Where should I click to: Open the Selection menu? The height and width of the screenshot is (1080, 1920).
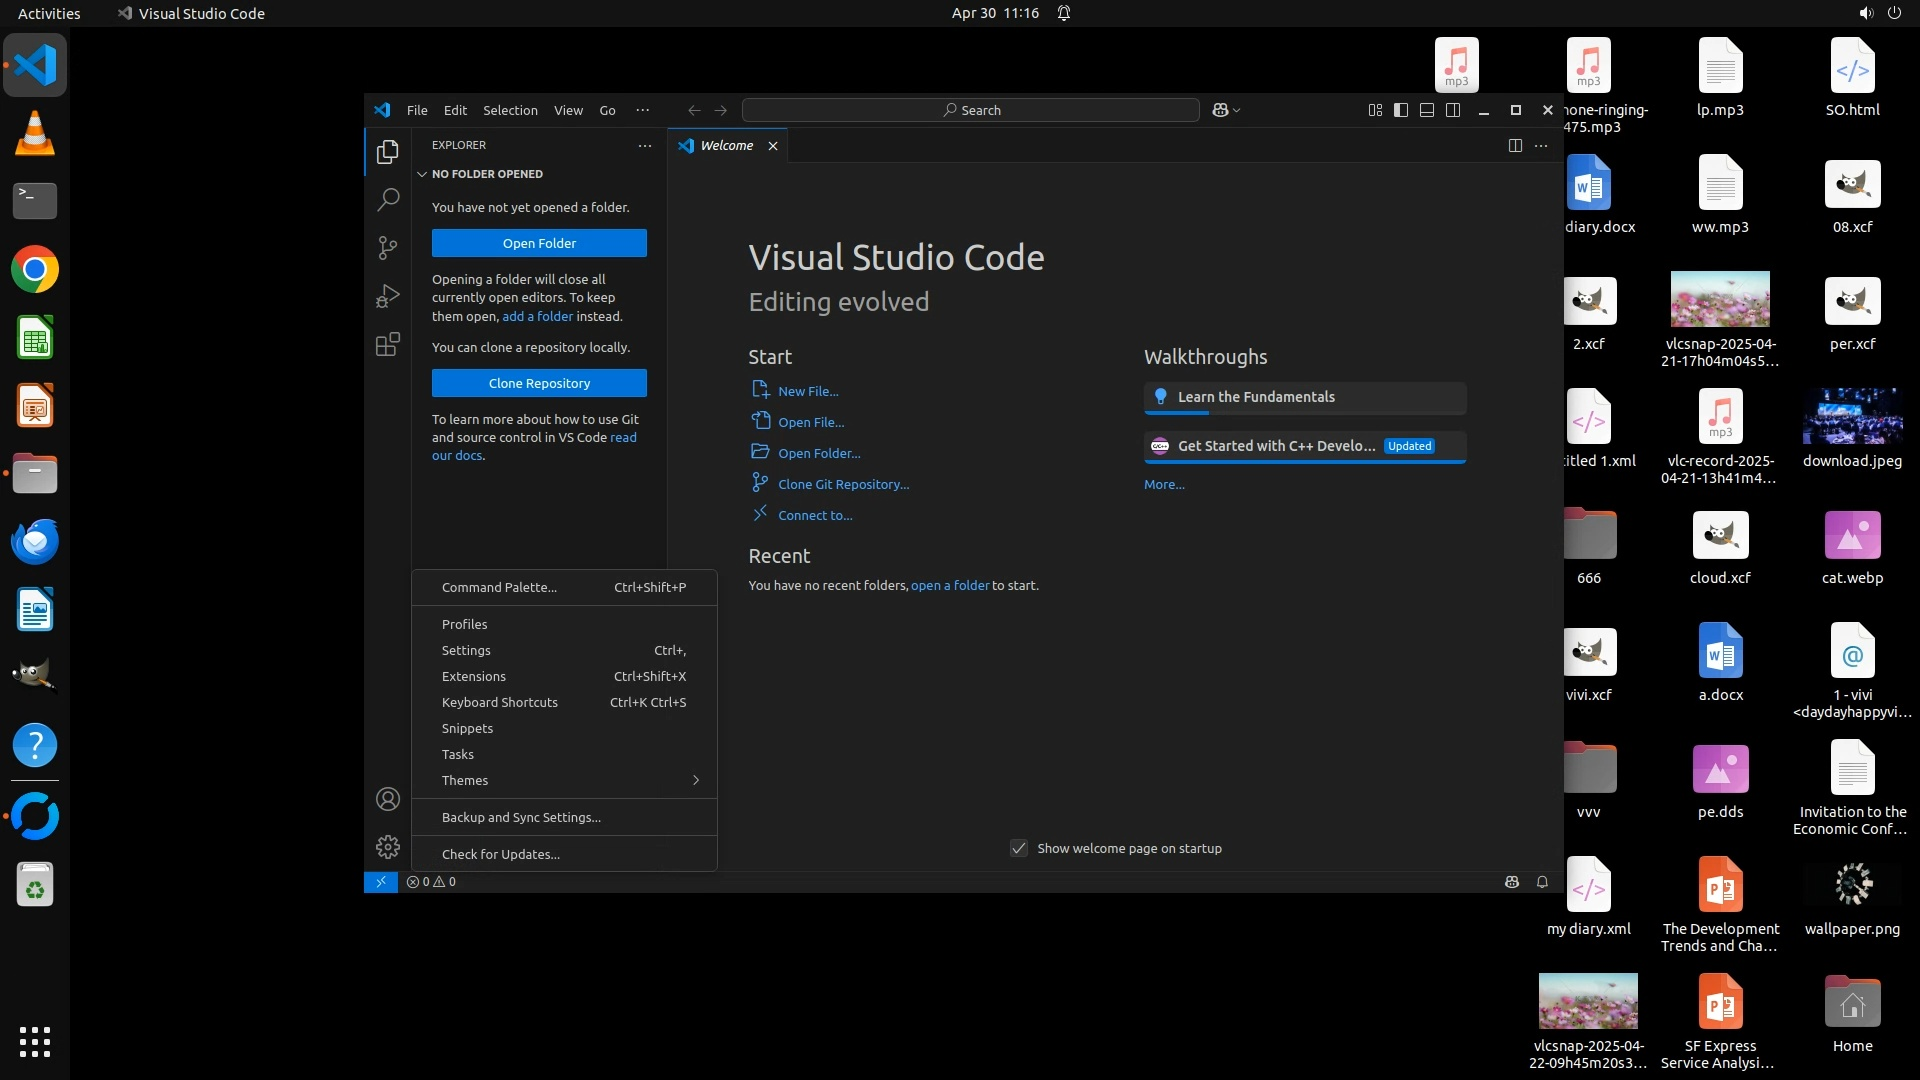pos(510,110)
